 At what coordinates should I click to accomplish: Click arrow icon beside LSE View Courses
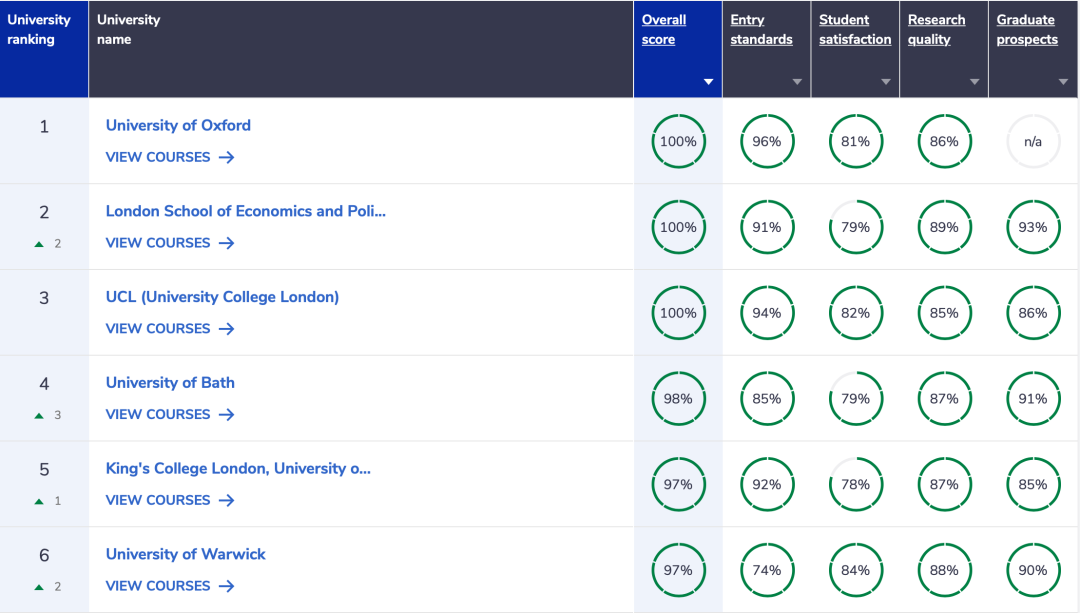pyautogui.click(x=227, y=243)
